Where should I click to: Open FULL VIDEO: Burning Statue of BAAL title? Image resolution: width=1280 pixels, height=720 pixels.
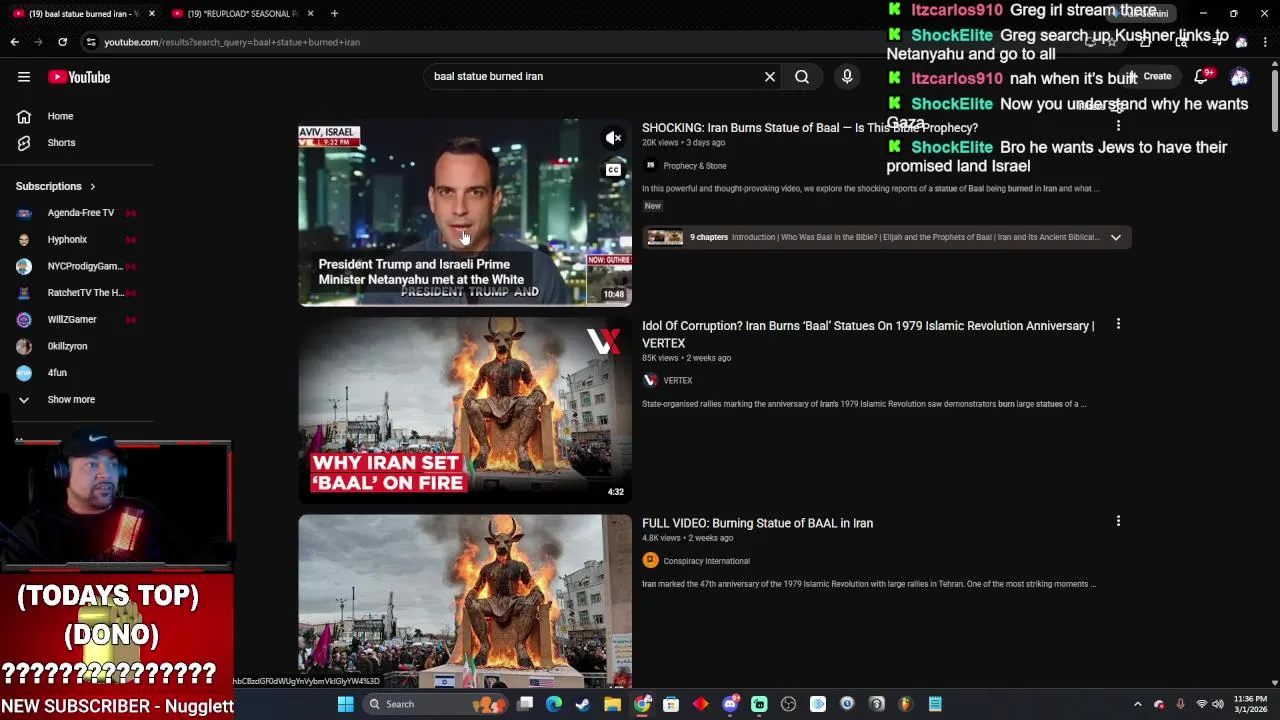tap(757, 523)
